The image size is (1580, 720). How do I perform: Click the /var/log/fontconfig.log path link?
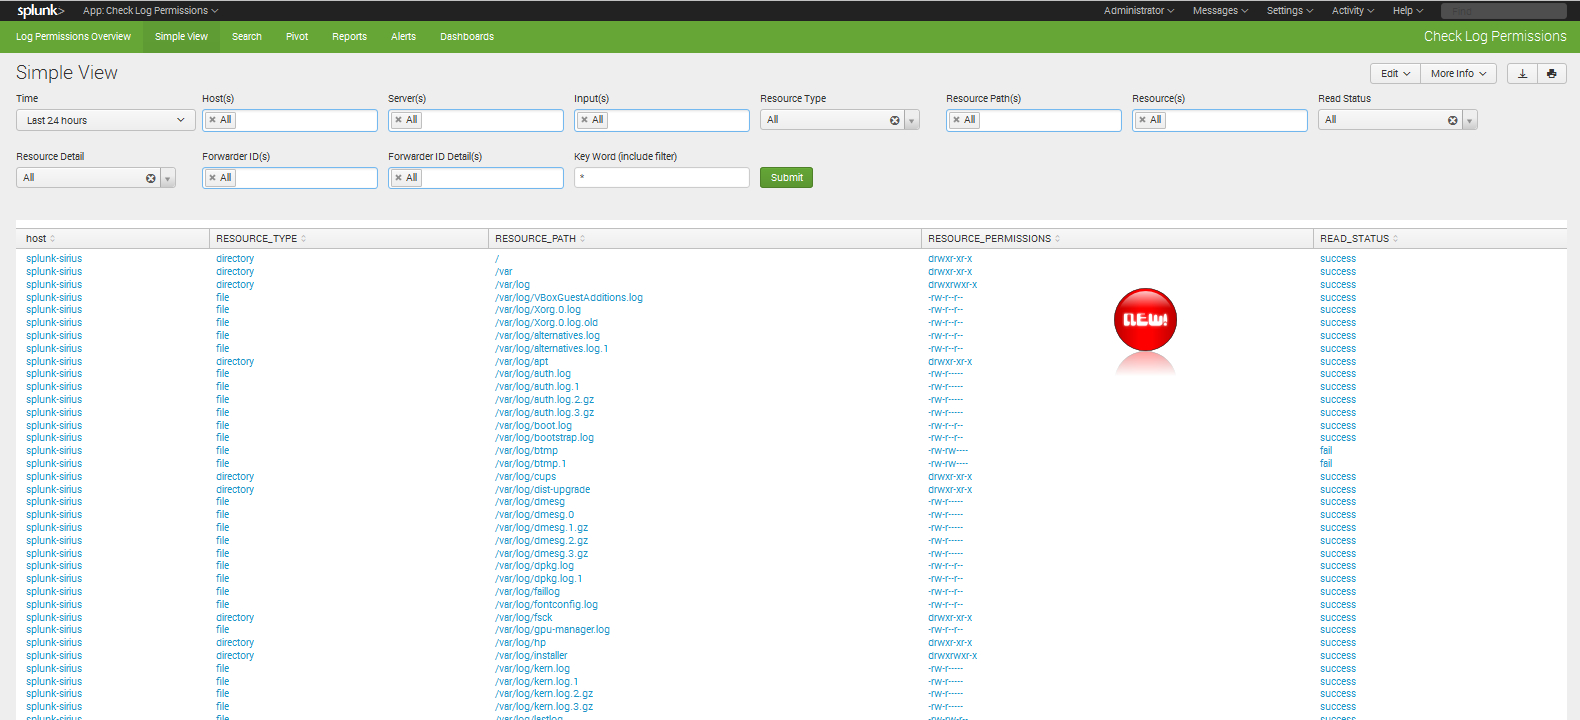pos(546,605)
